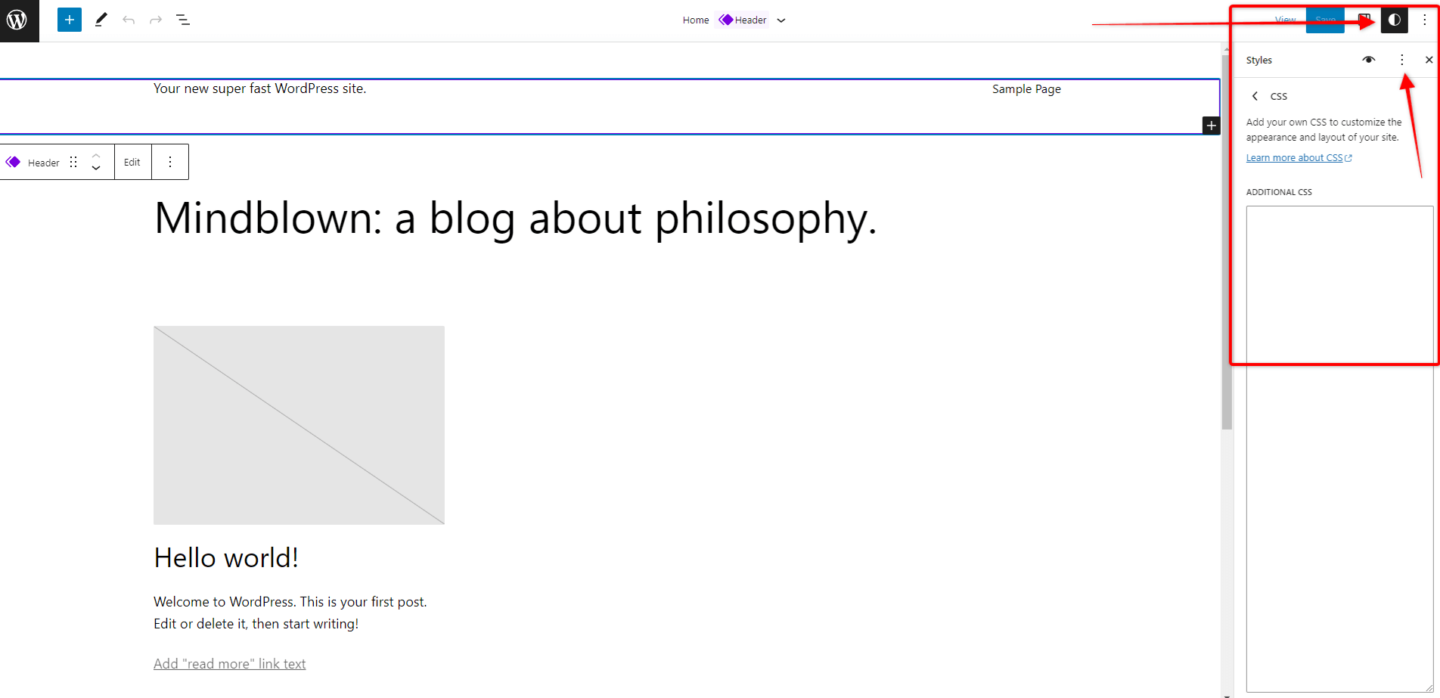This screenshot has height=698, width=1440.
Task: Click the black add block plus in header
Action: [1211, 125]
